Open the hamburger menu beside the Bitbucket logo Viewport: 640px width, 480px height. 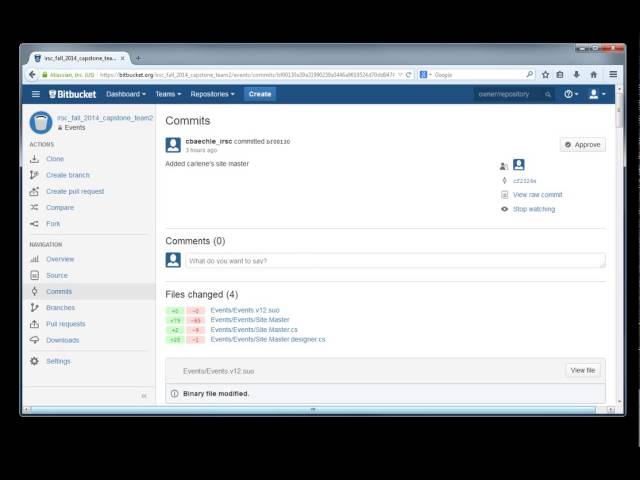pos(36,94)
